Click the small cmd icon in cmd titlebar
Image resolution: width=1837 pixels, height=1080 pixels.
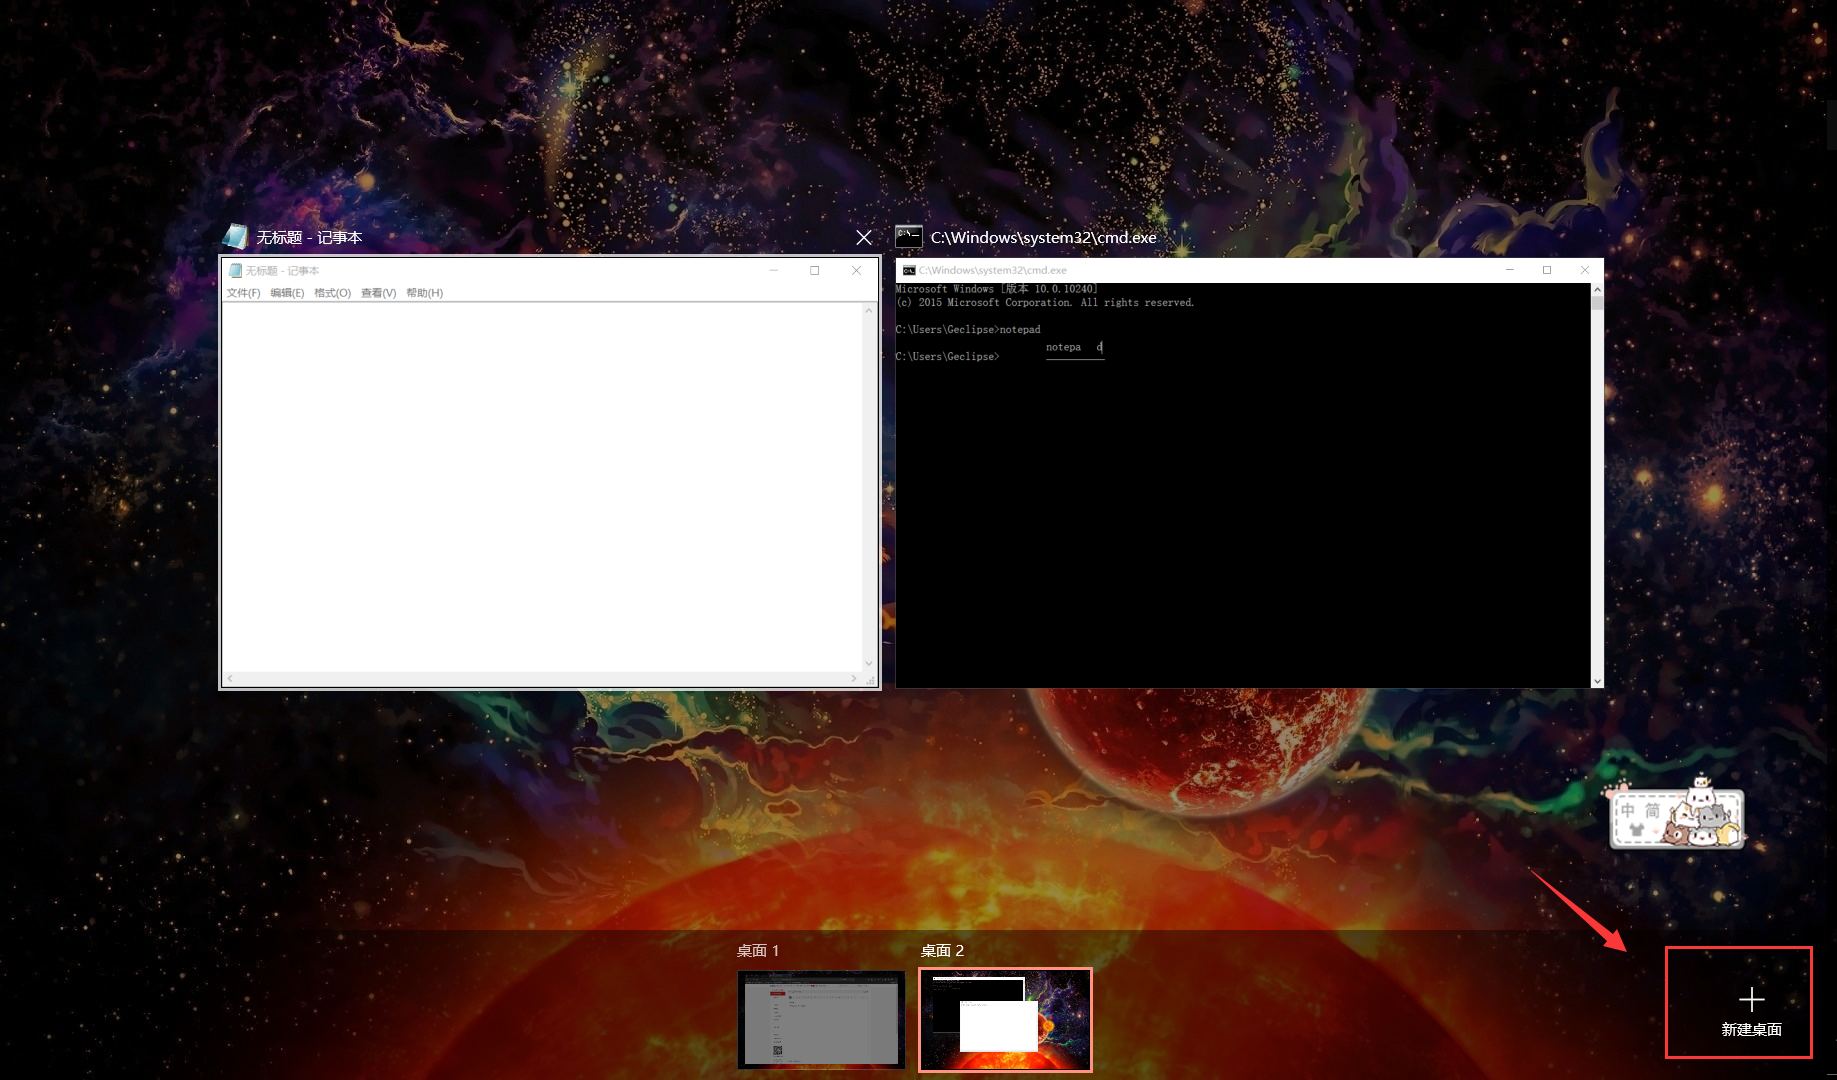point(909,270)
